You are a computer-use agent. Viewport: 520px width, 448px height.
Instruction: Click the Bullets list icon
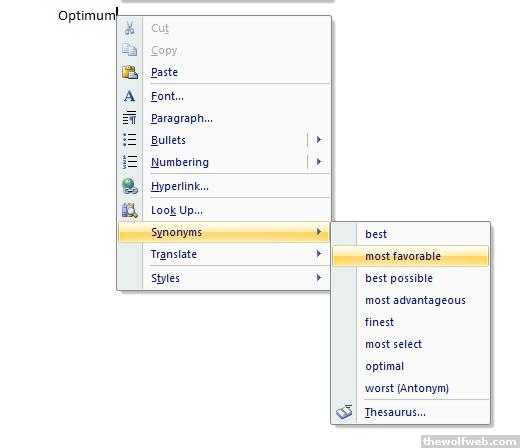(x=130, y=140)
